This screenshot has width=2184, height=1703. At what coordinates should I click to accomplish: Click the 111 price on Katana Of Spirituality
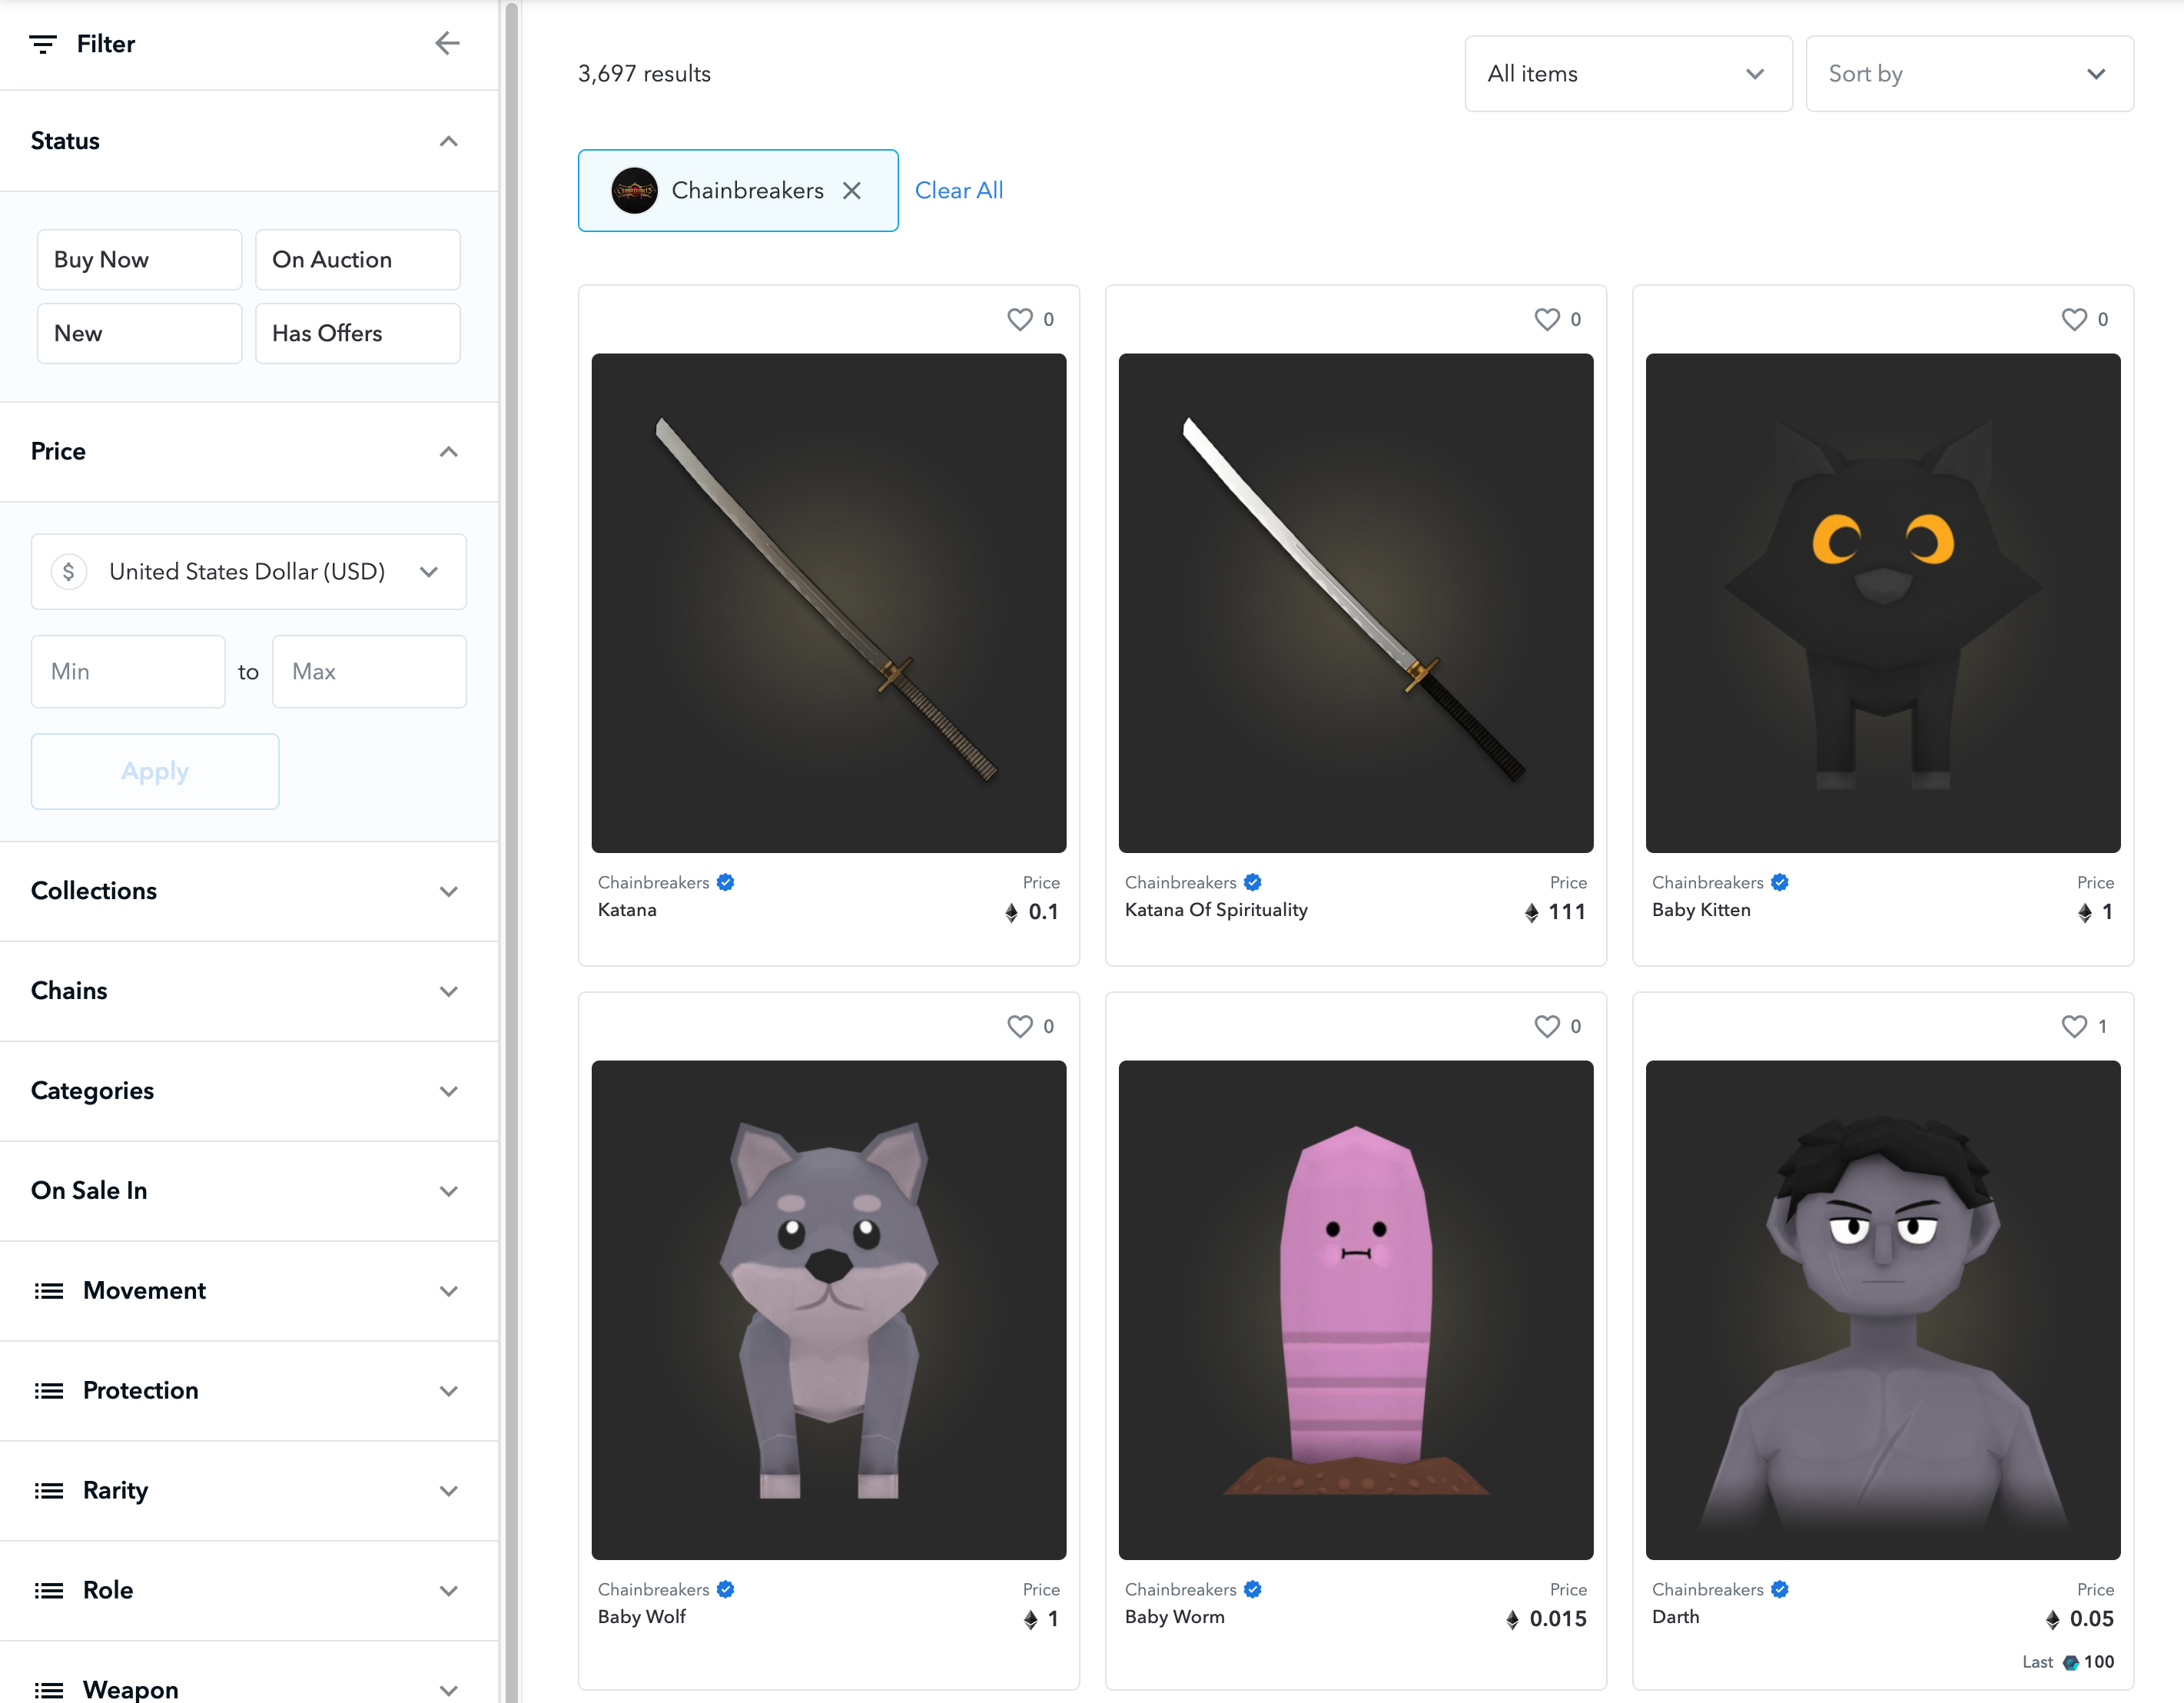click(1567, 912)
